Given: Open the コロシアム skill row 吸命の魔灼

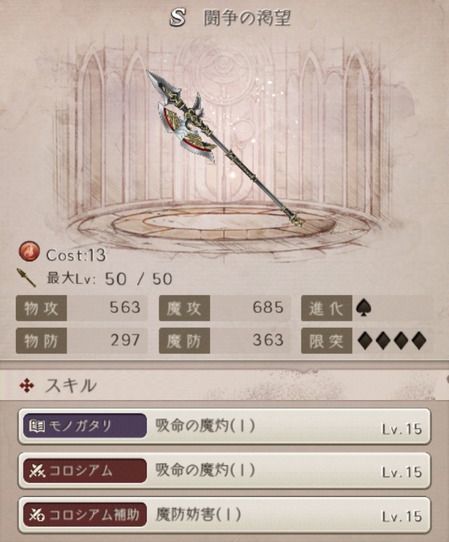Looking at the screenshot, I should click(x=224, y=470).
